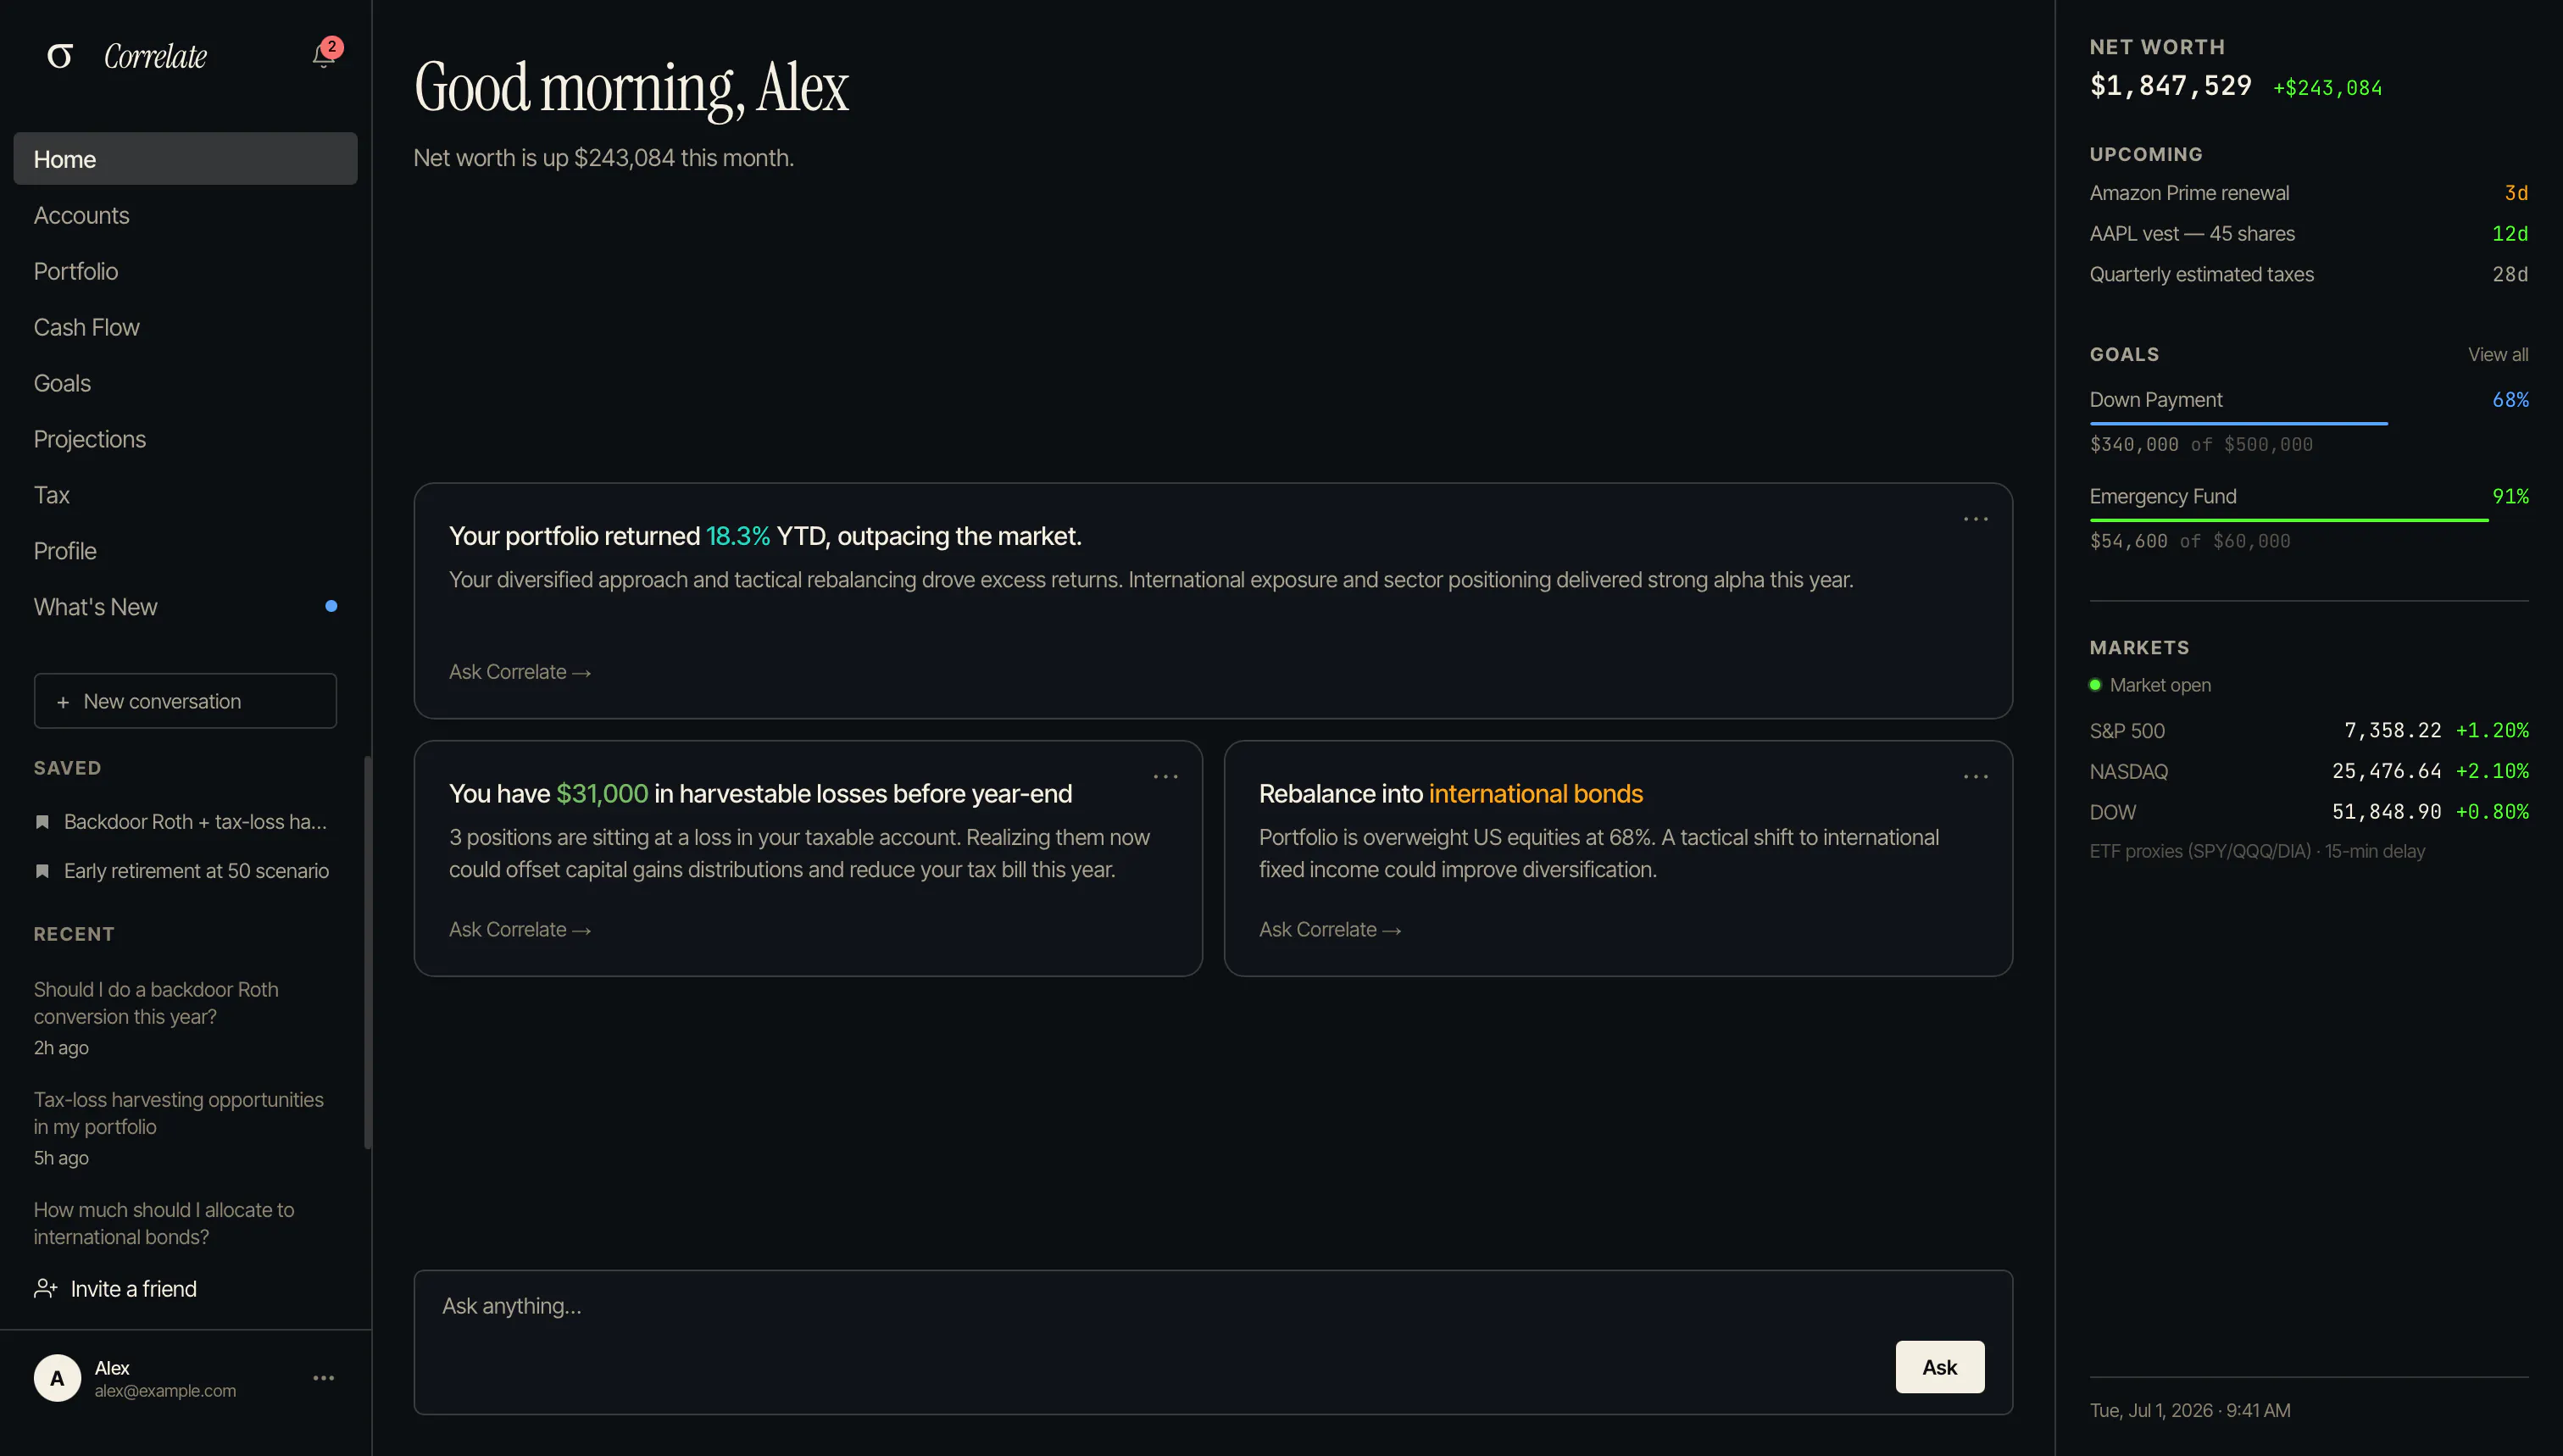
Task: Open recent Tax-loss harvesting opportunities conversation
Action: click(185, 1128)
